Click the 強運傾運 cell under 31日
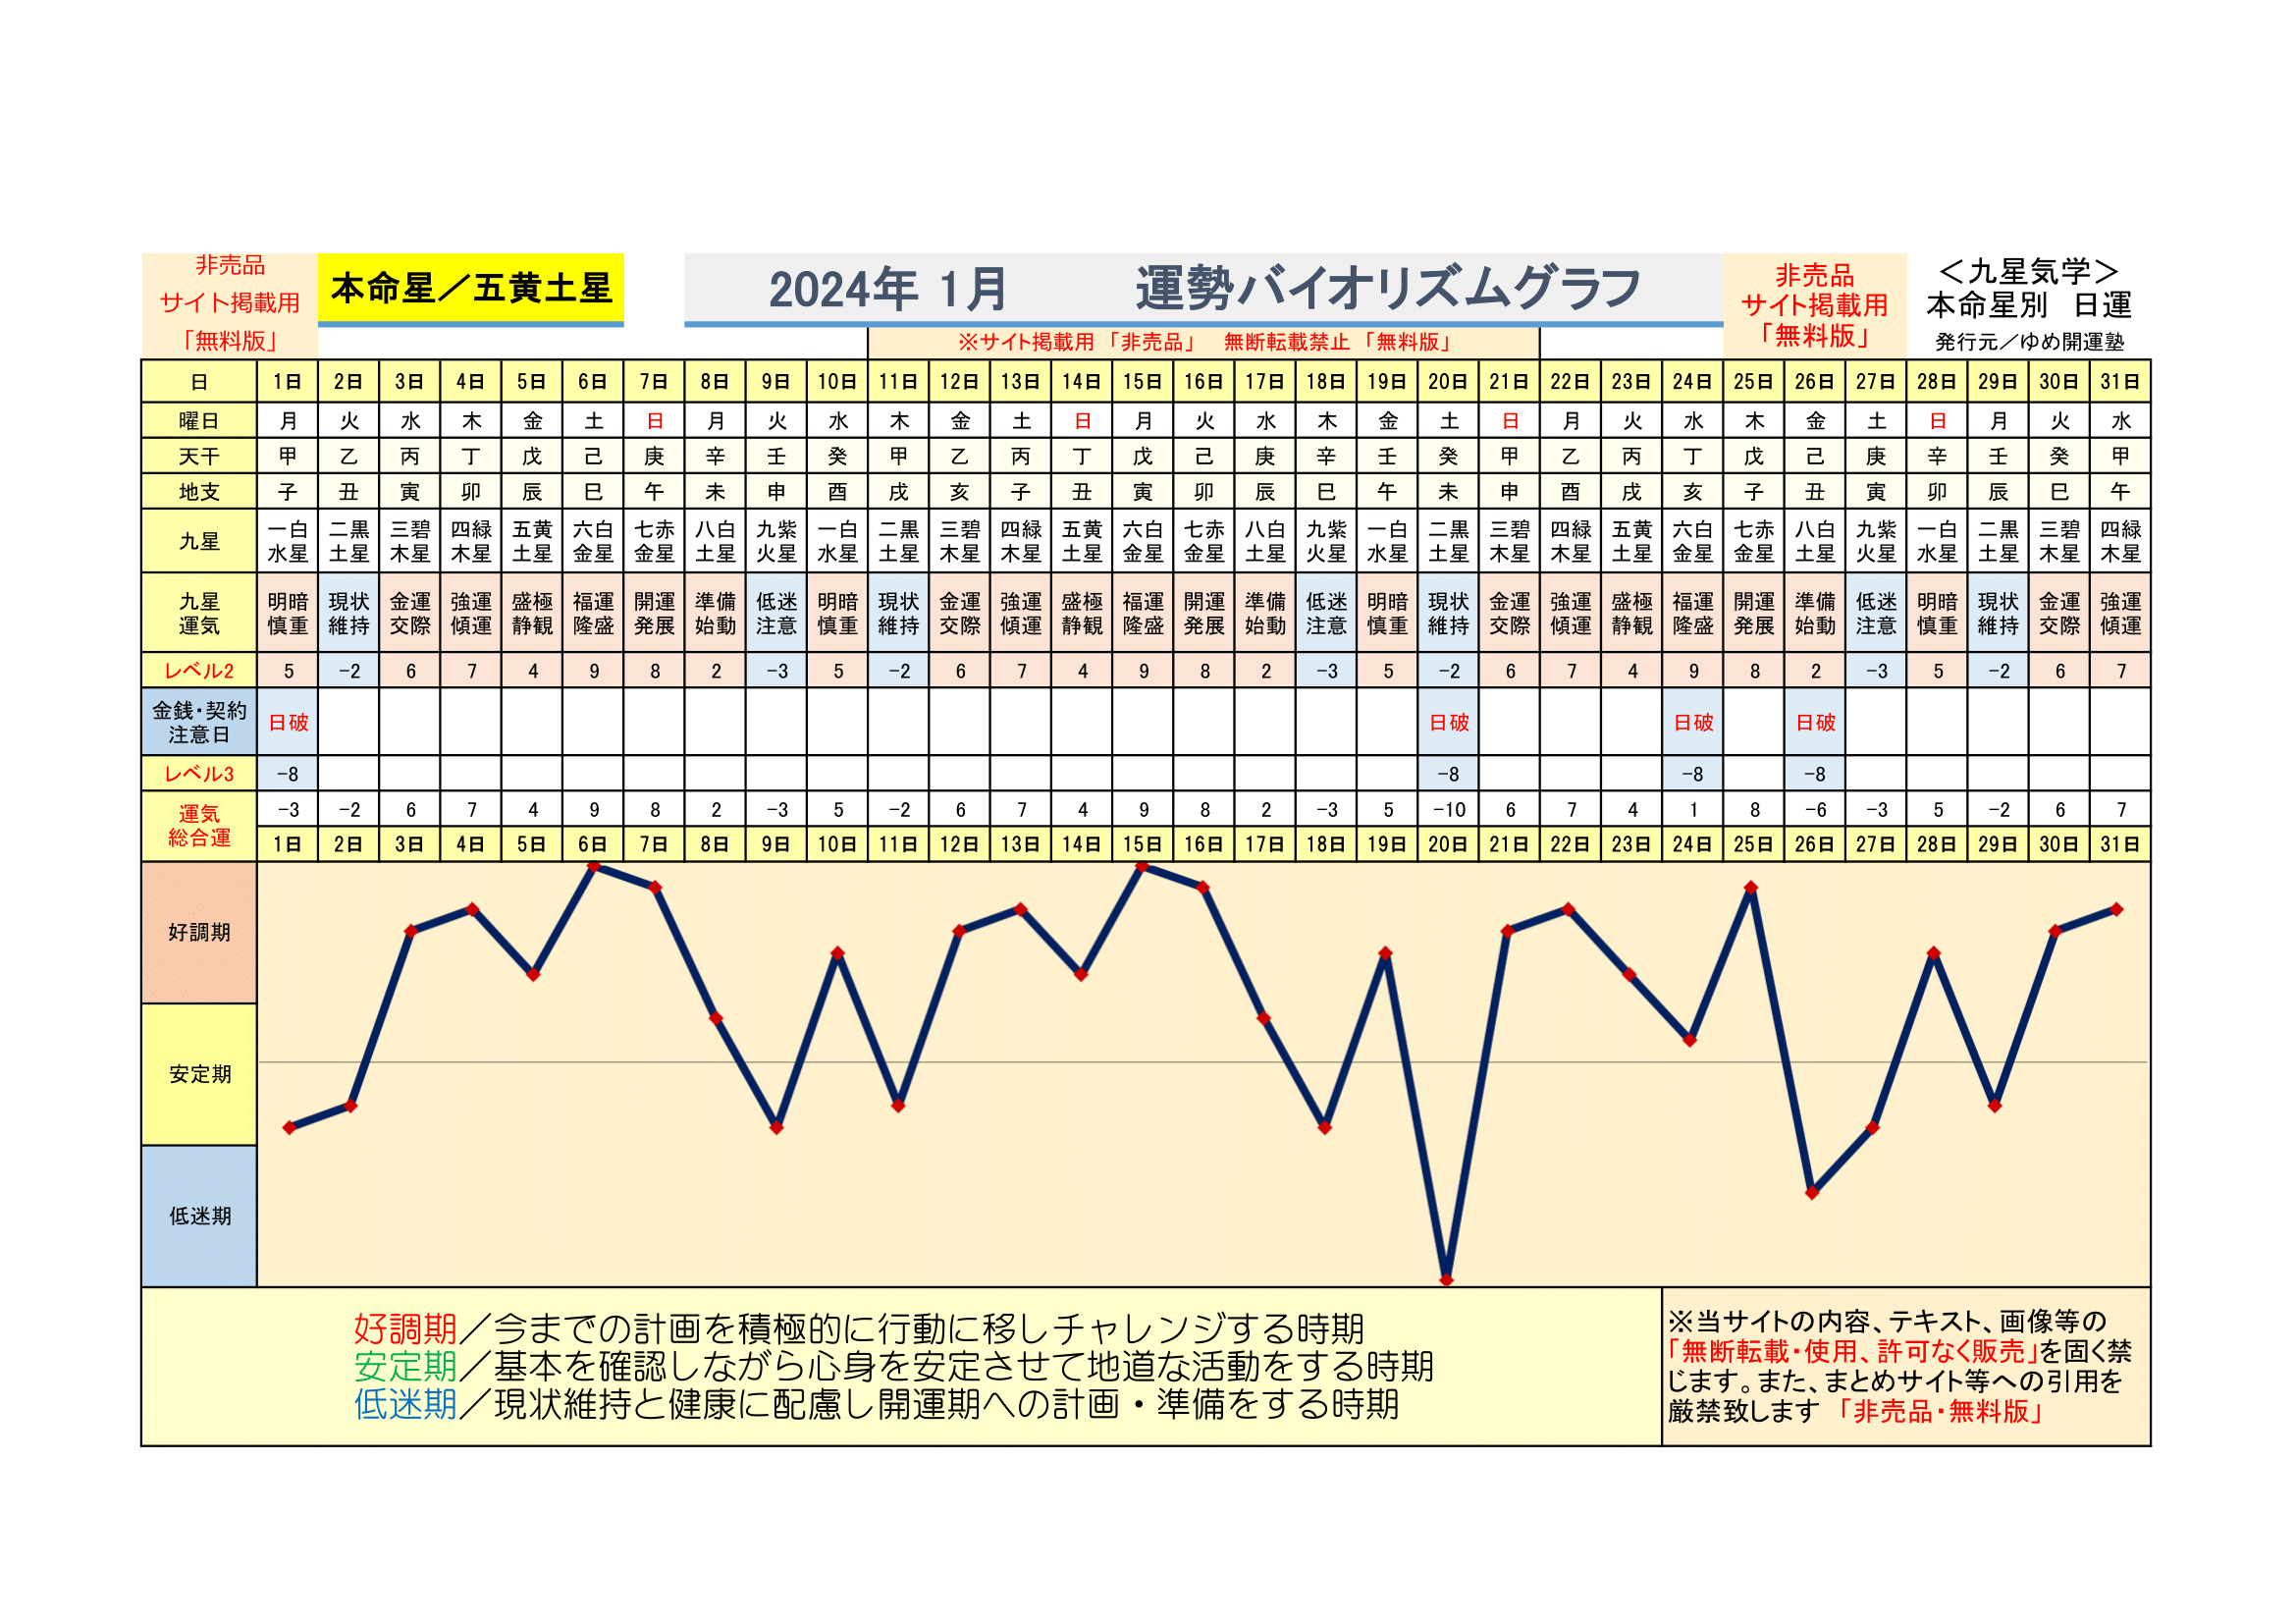 (2120, 614)
